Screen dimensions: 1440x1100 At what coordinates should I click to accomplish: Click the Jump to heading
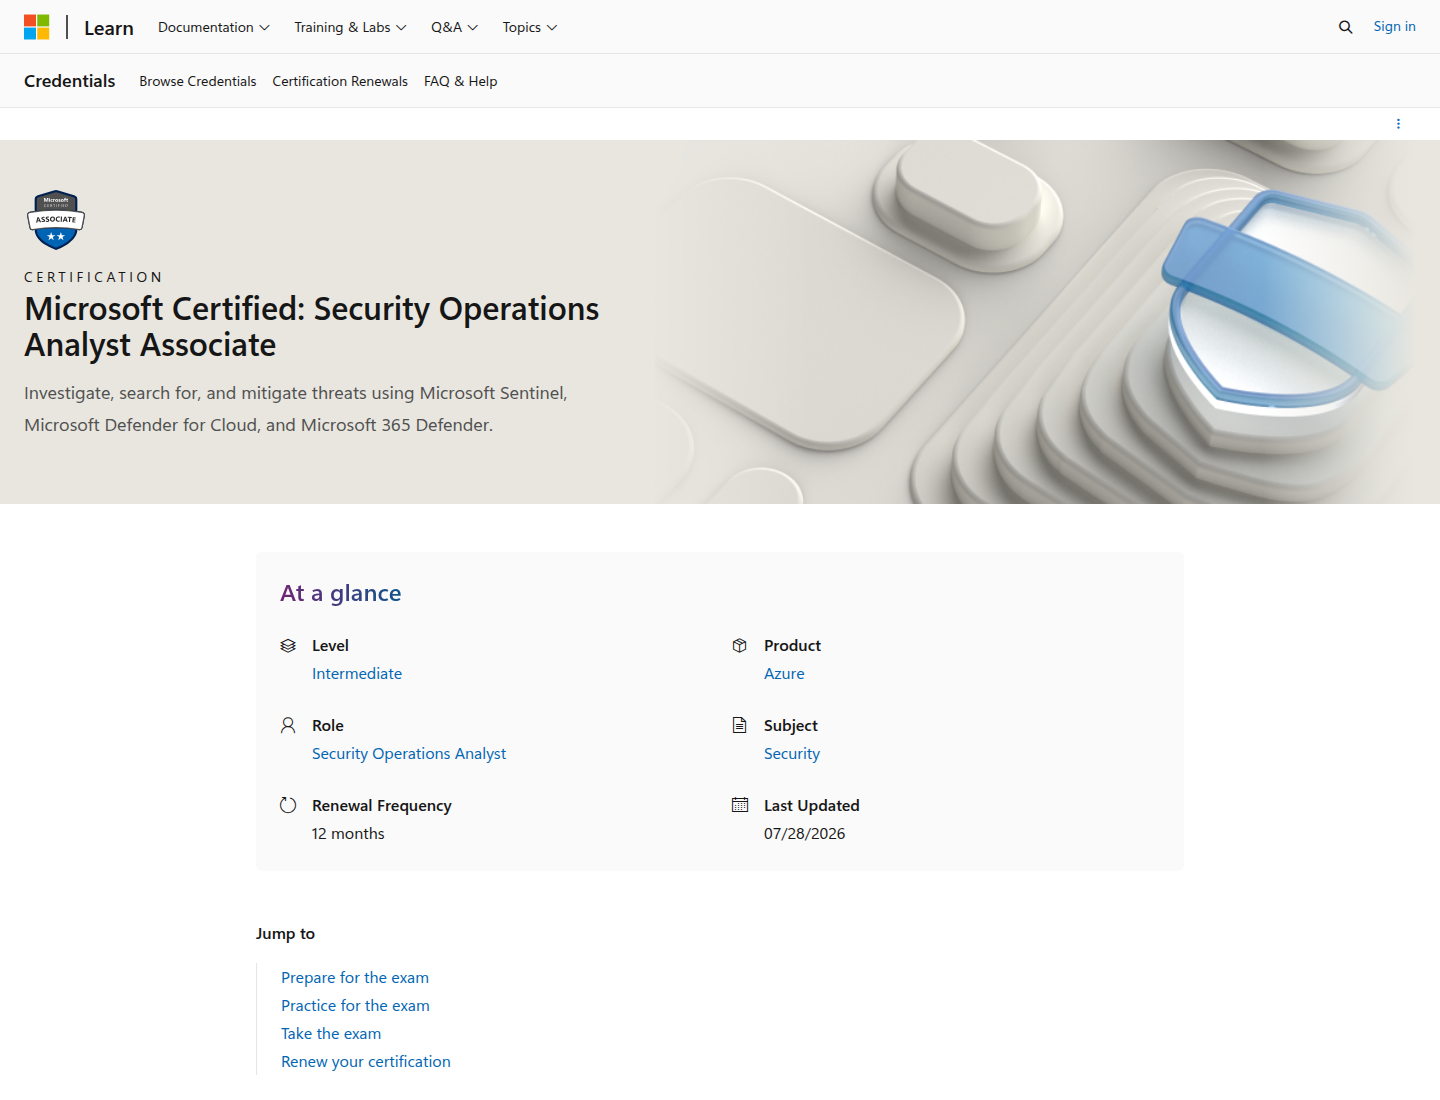[x=285, y=934]
